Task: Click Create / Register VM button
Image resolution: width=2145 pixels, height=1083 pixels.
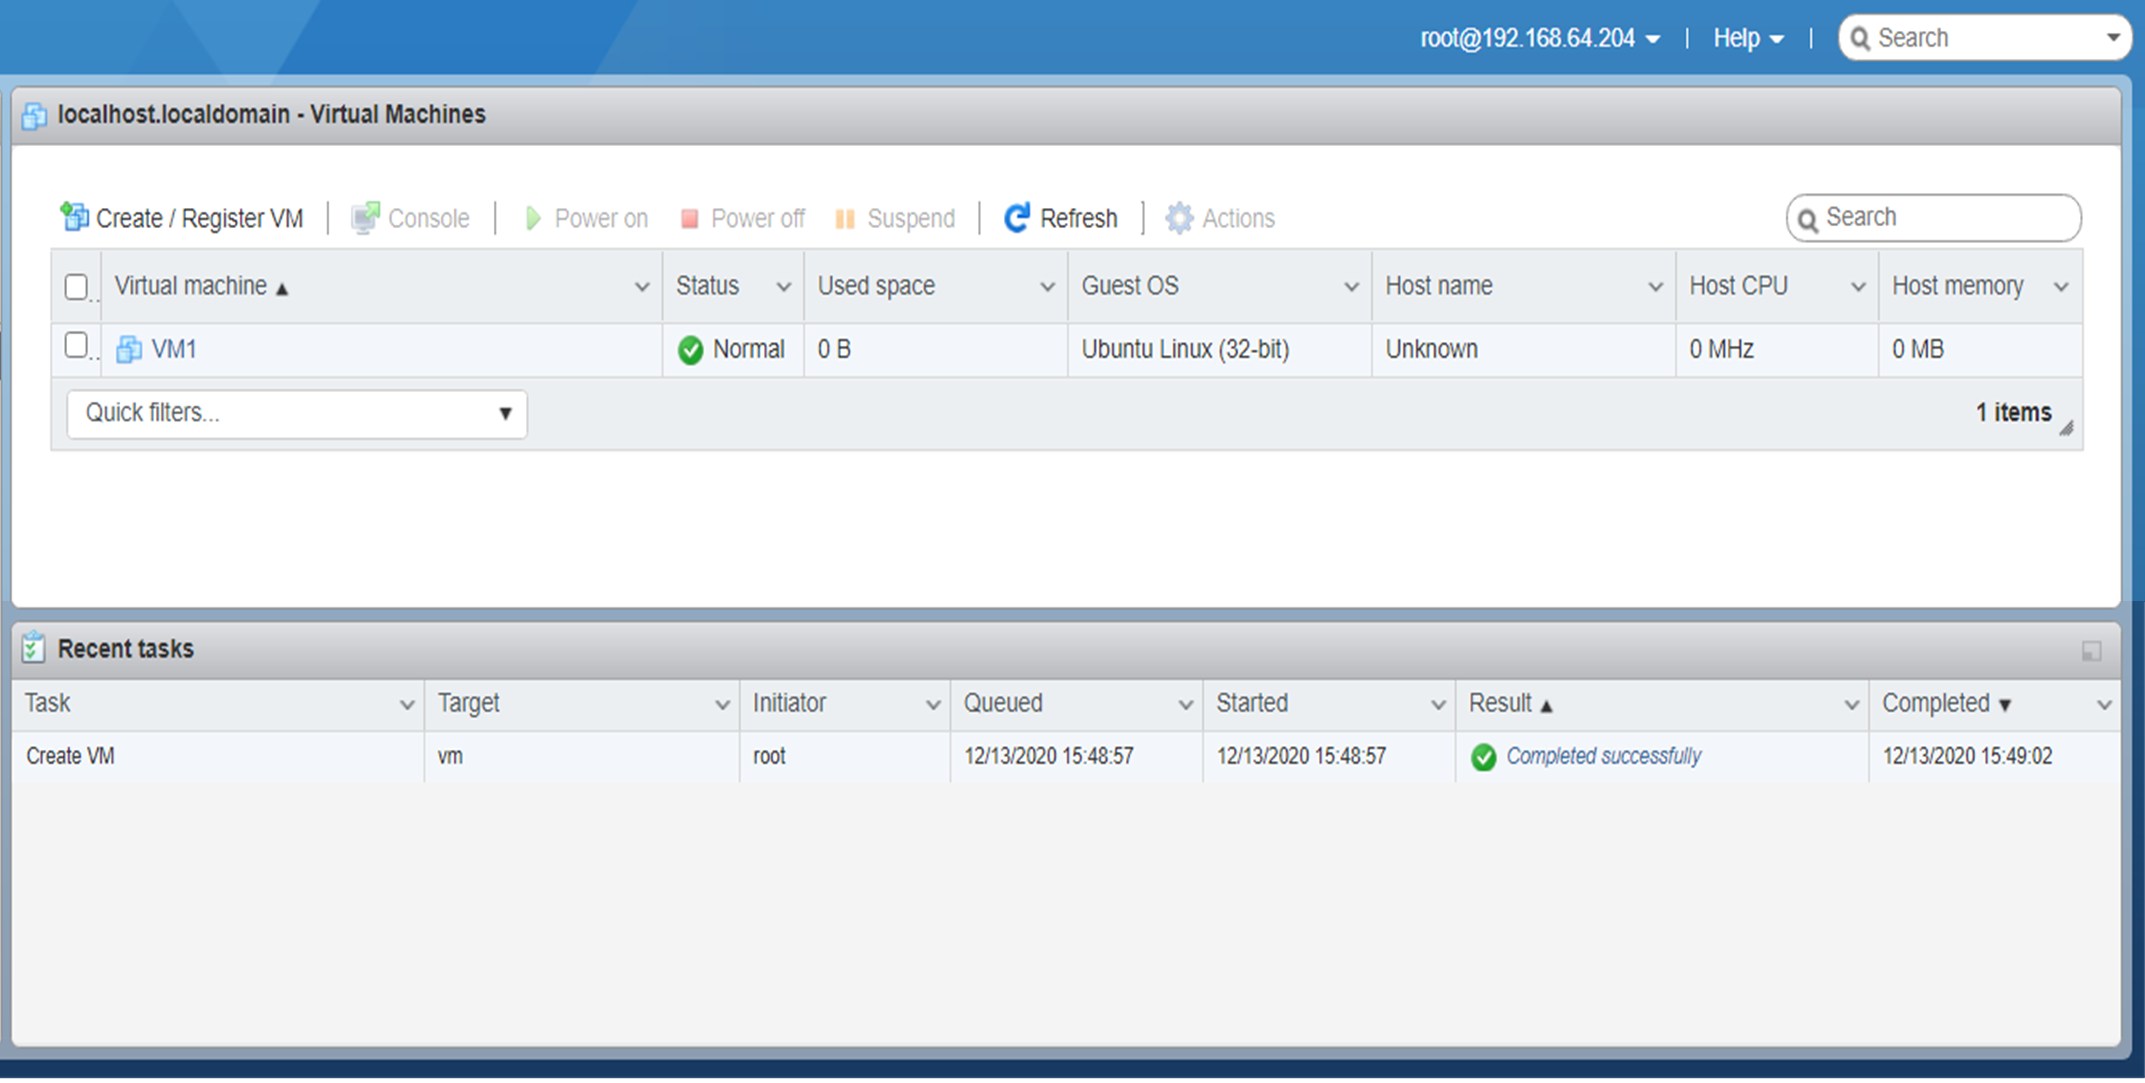Action: 182,218
